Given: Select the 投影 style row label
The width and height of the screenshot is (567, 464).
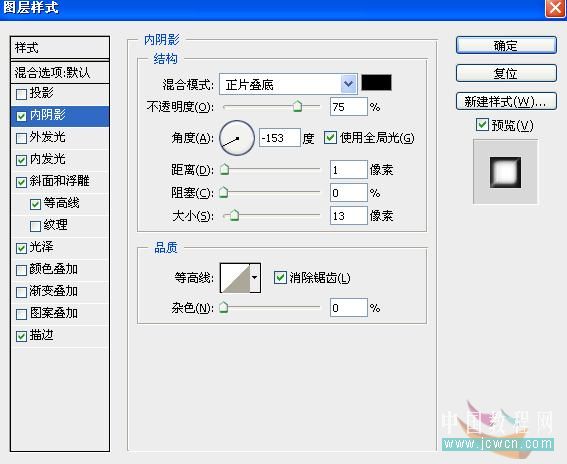Looking at the screenshot, I should [x=41, y=93].
